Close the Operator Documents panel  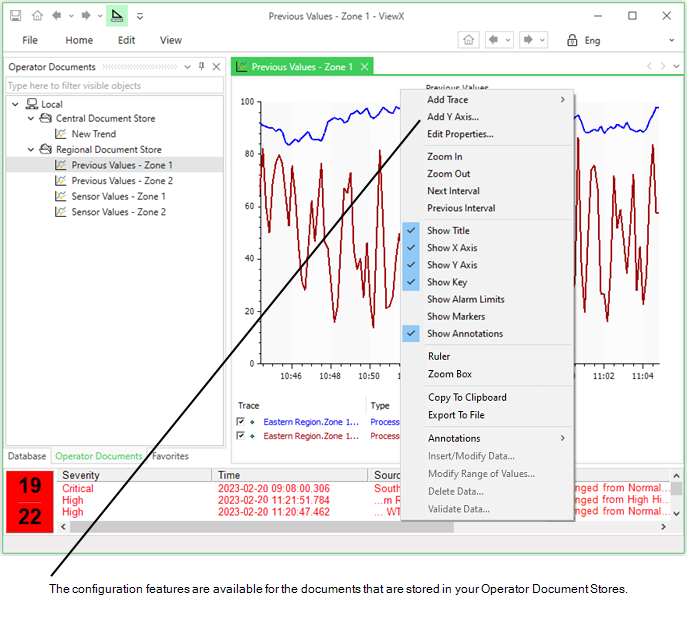pyautogui.click(x=217, y=67)
